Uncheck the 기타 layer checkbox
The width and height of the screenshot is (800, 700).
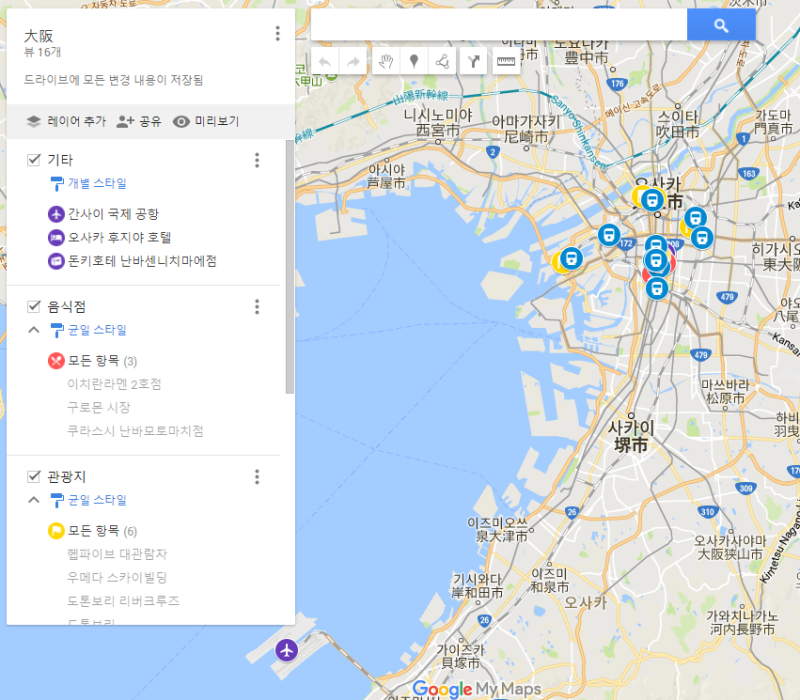34,160
